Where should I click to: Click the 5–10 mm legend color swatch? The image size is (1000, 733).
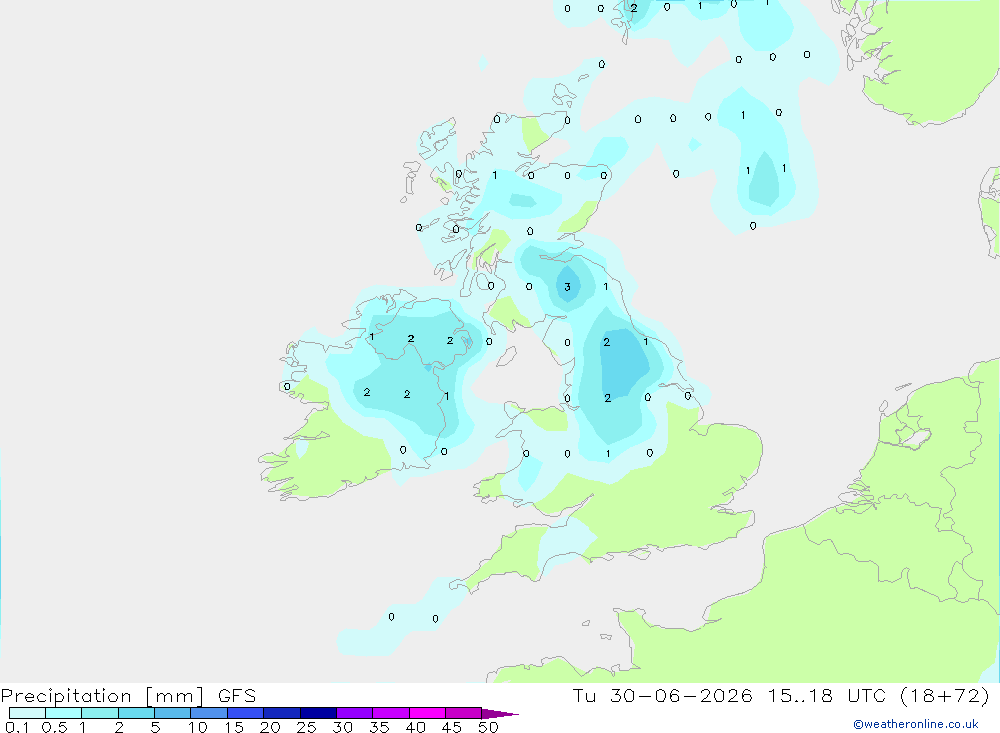(x=172, y=713)
